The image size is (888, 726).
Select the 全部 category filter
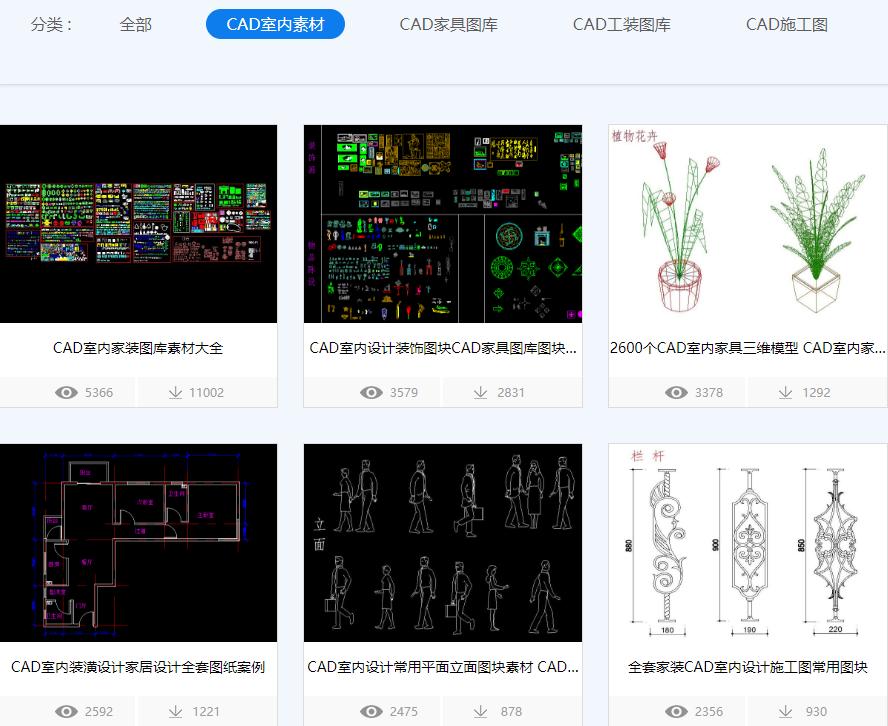[x=136, y=23]
